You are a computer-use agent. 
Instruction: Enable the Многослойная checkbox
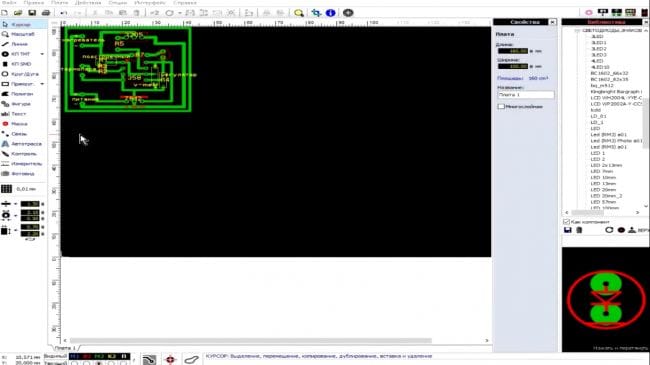[501, 107]
